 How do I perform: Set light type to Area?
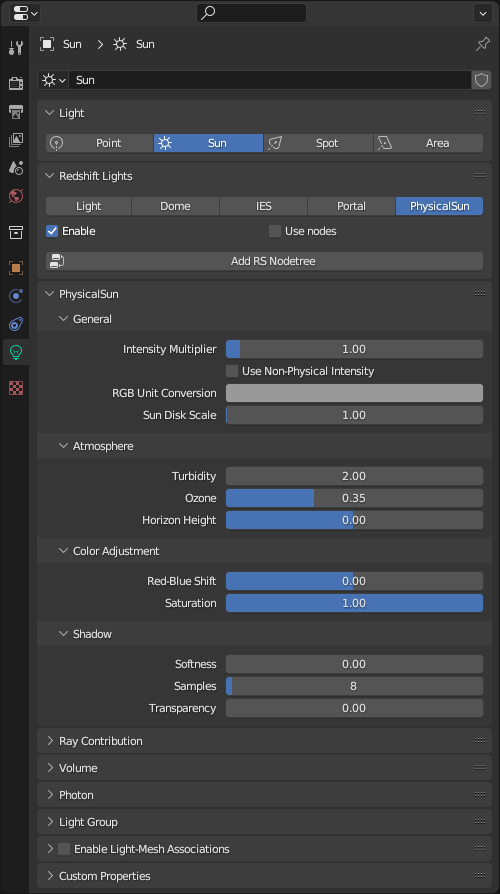click(428, 143)
